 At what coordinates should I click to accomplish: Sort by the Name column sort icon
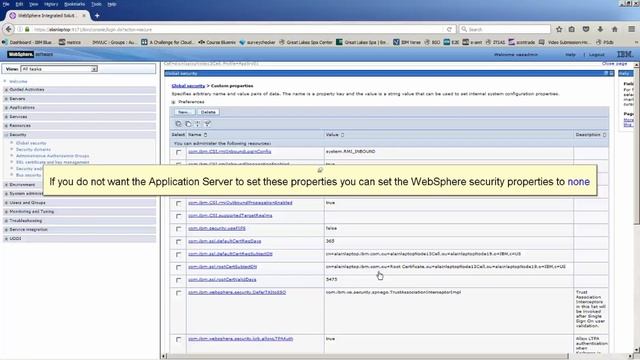[x=205, y=135]
